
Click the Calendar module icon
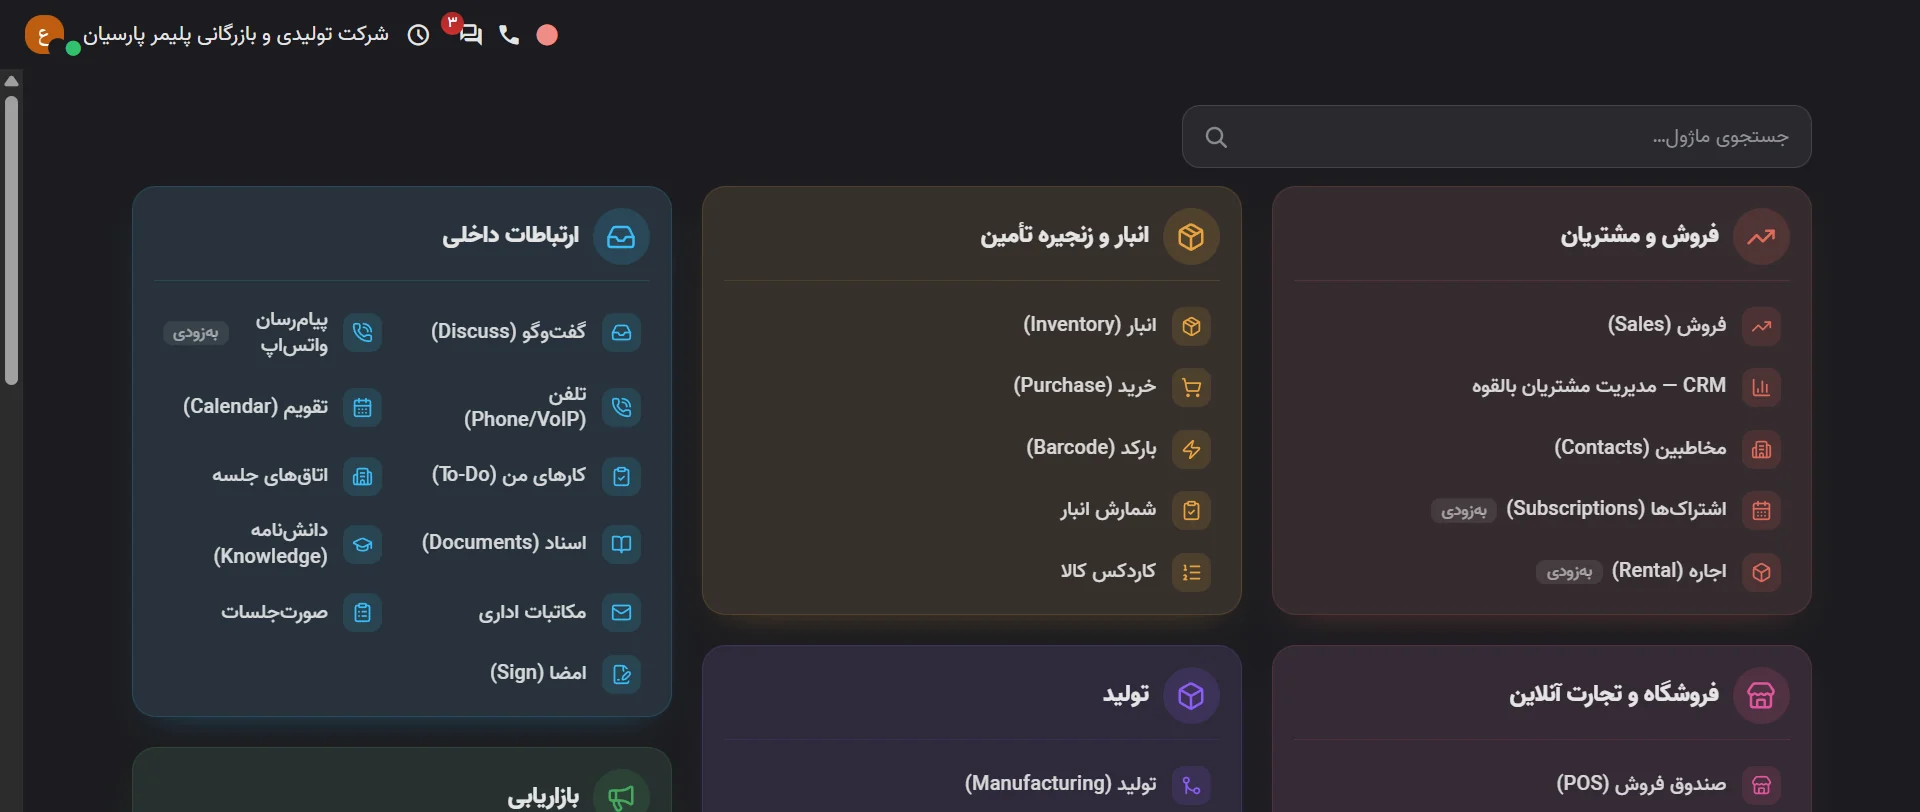click(x=363, y=408)
